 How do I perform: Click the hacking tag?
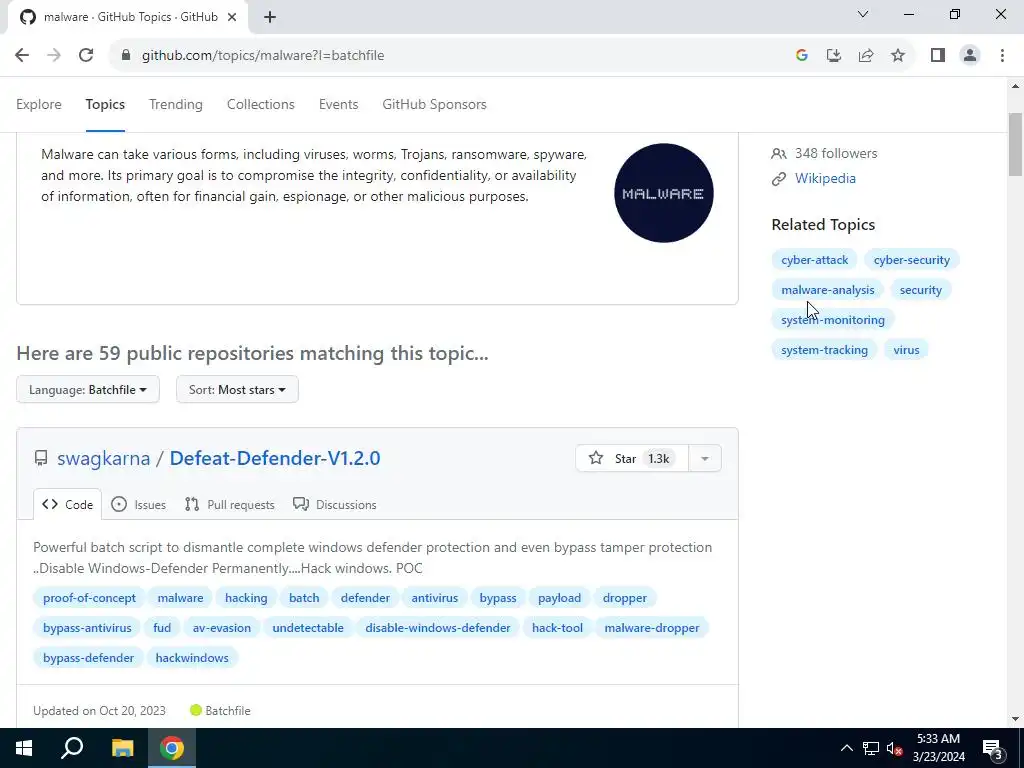click(x=246, y=598)
